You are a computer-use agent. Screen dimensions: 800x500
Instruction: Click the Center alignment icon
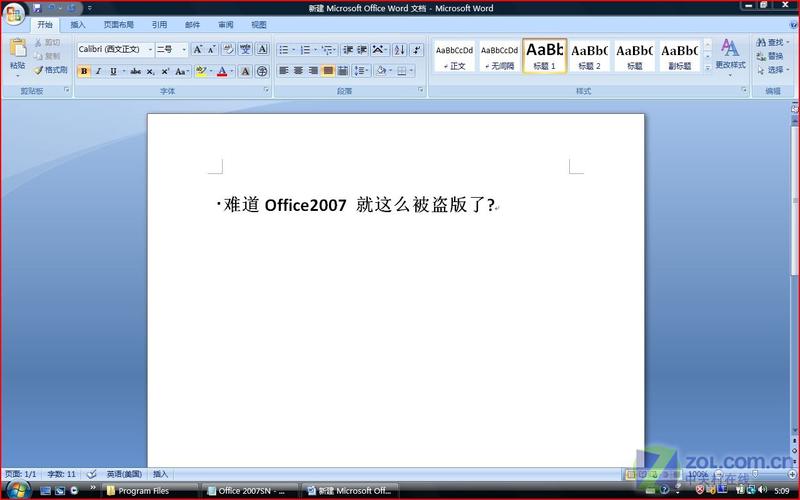(298, 70)
